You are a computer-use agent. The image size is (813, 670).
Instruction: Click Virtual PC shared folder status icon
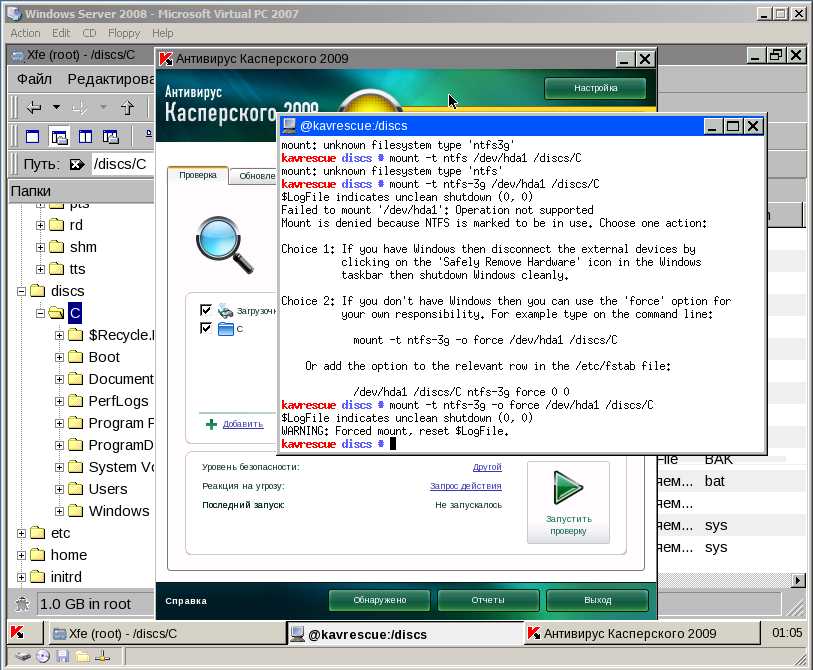[82, 657]
